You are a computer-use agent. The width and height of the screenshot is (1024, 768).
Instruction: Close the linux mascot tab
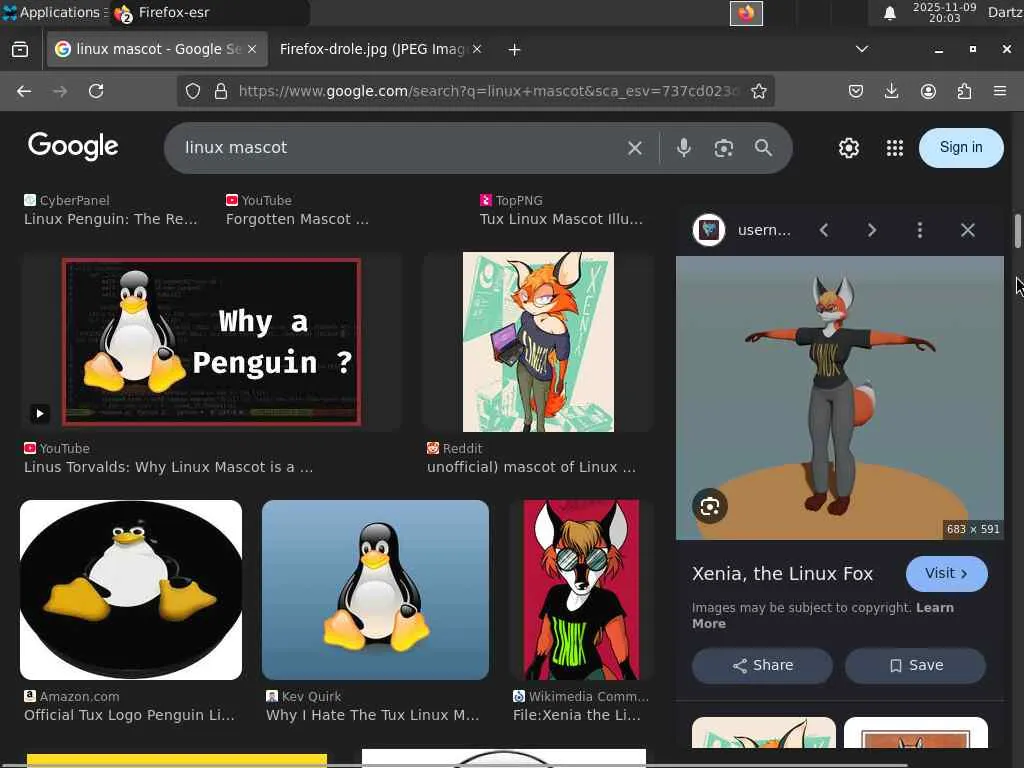[252, 49]
